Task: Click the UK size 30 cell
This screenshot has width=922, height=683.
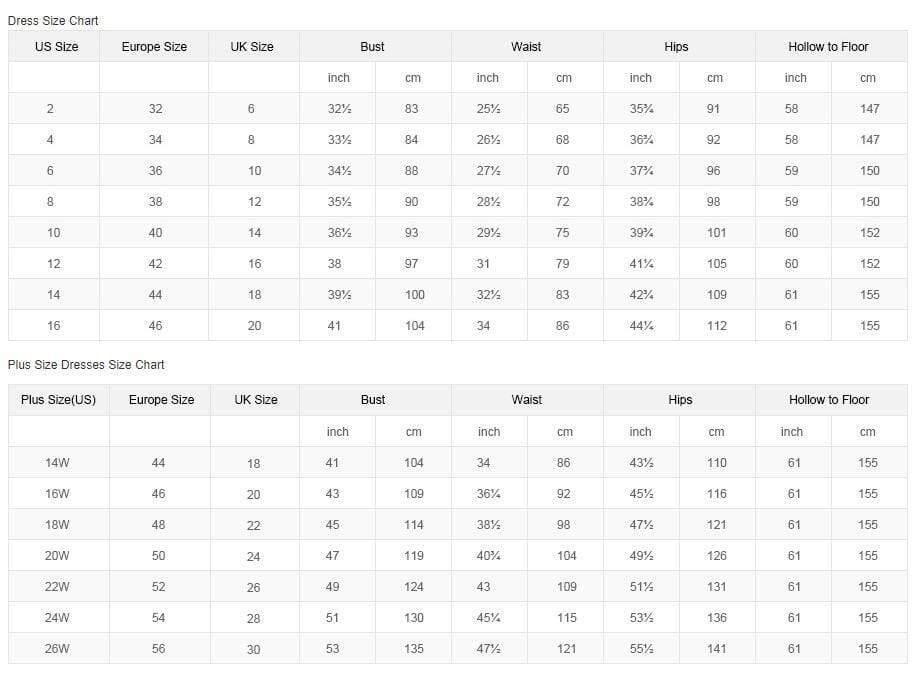Action: [x=254, y=650]
